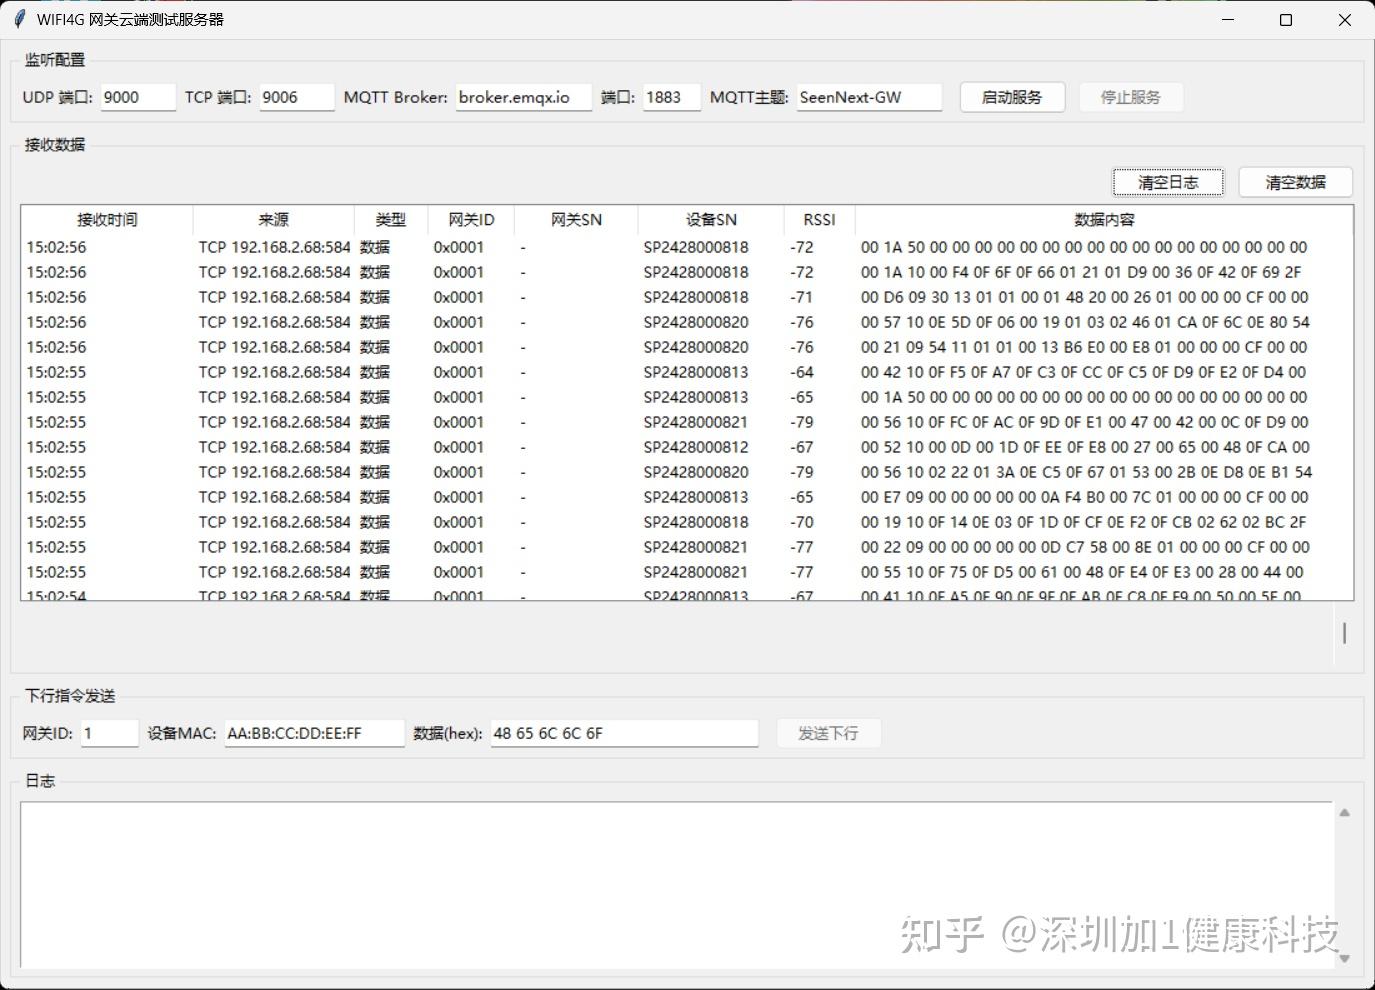This screenshot has height=990, width=1375.
Task: Click the 停止服务 button
Action: 1131,97
